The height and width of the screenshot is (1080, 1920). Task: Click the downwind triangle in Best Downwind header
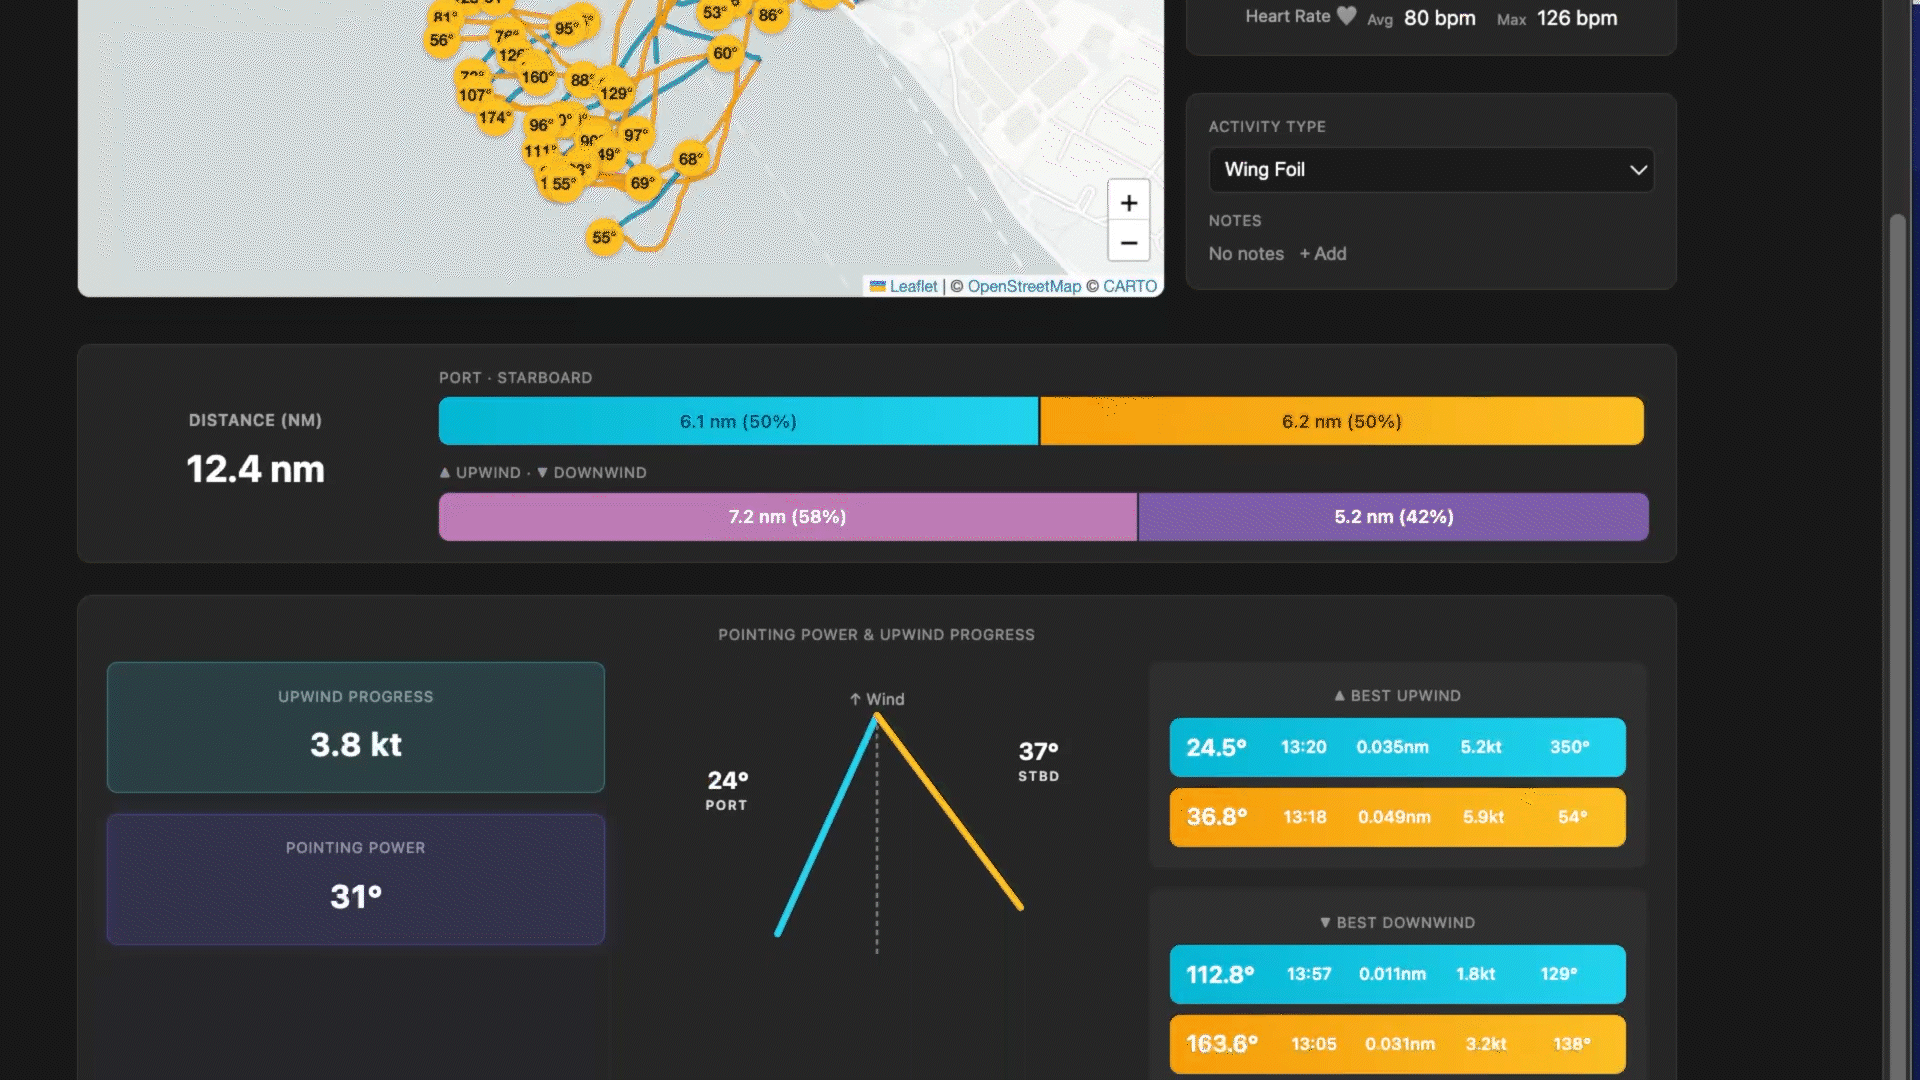(1325, 922)
